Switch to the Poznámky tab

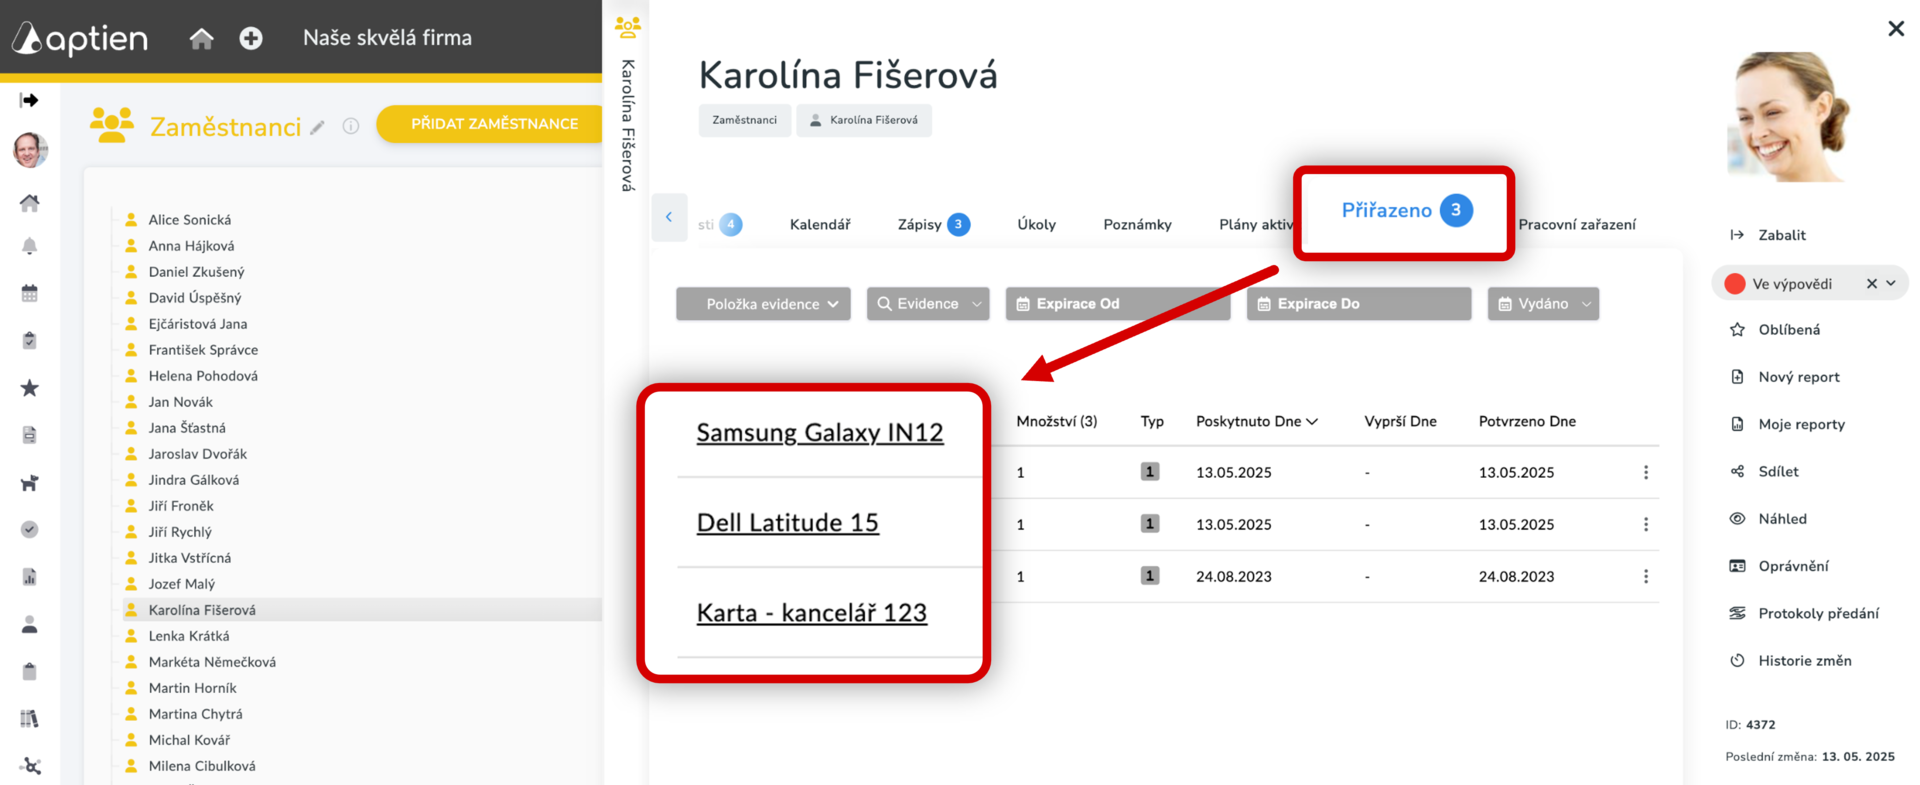pyautogui.click(x=1137, y=225)
